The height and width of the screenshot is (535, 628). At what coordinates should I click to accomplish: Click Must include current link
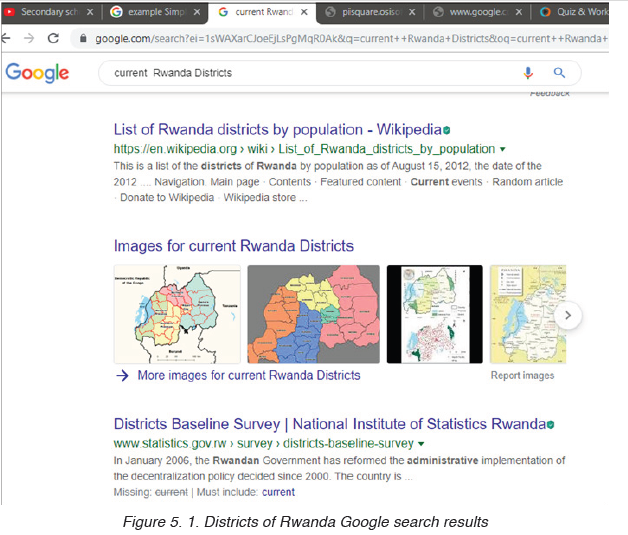tap(278, 492)
